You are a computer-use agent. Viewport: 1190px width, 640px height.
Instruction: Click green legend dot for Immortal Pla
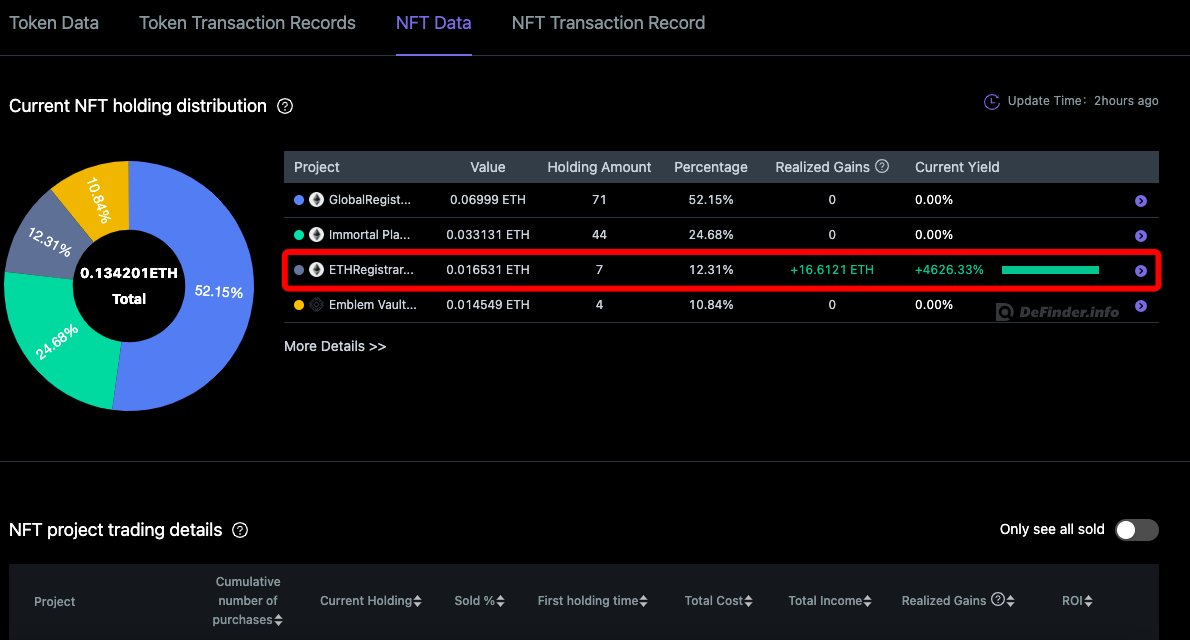(x=299, y=235)
